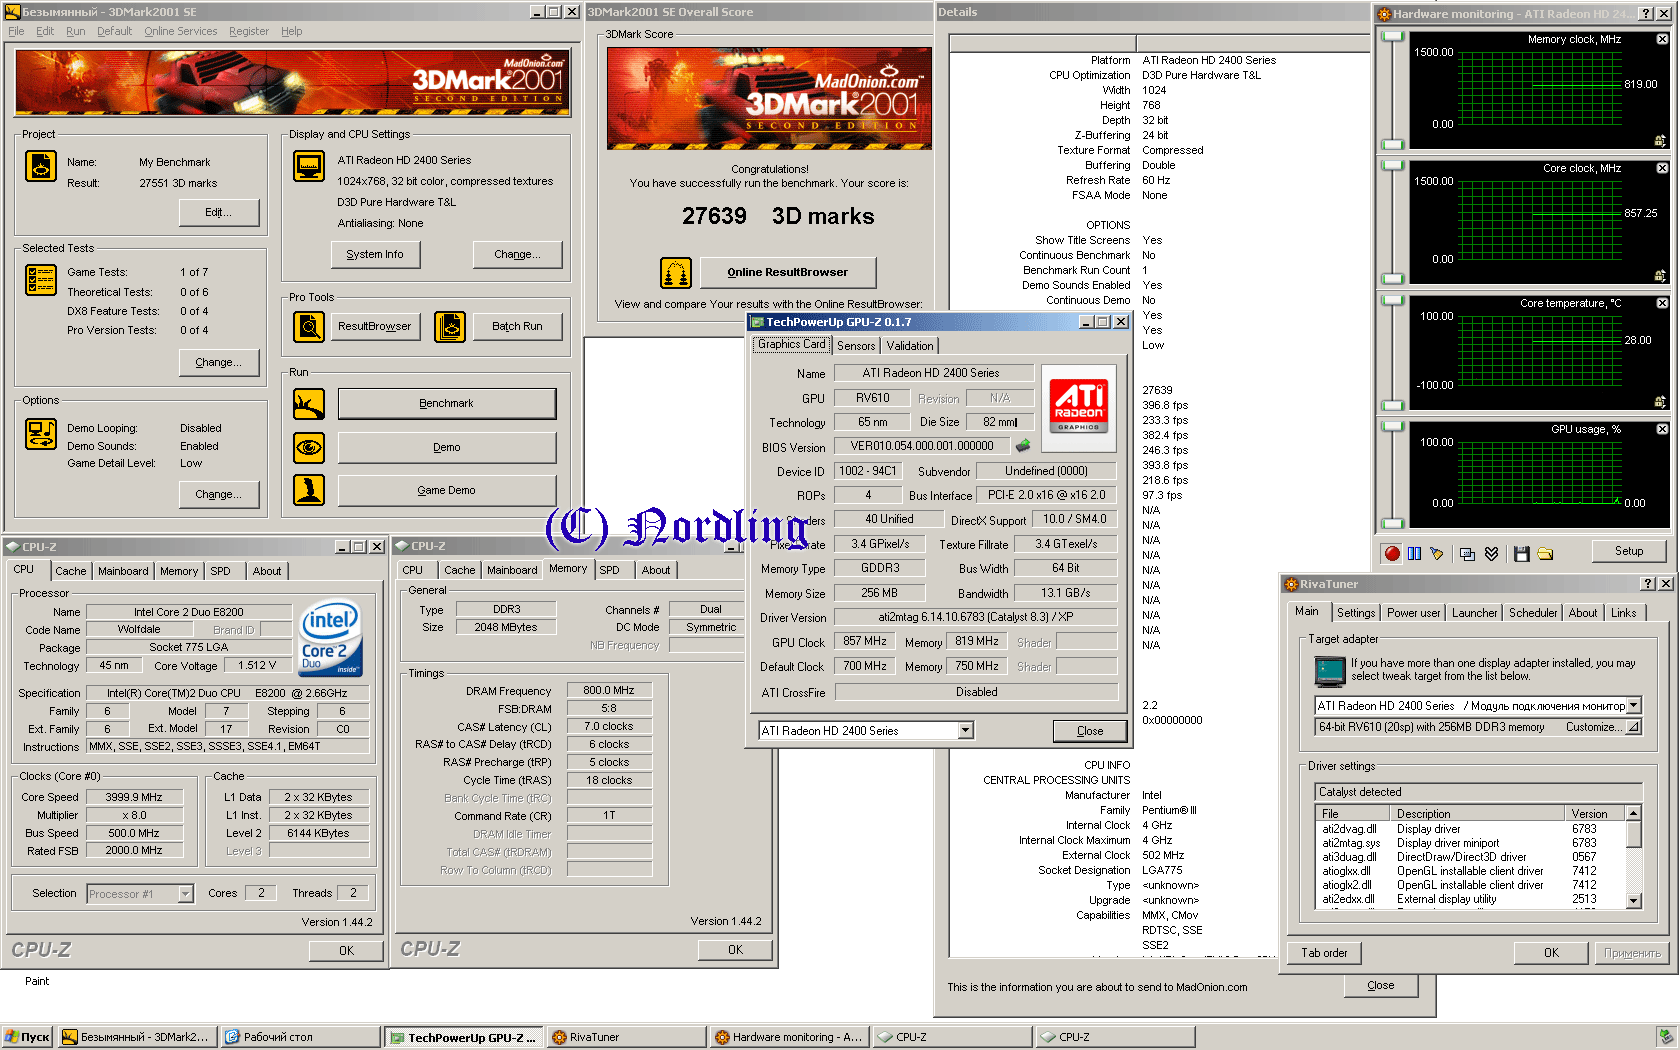Click the Selected Tests checklist icon
1680x1050 pixels.
pyautogui.click(x=41, y=280)
